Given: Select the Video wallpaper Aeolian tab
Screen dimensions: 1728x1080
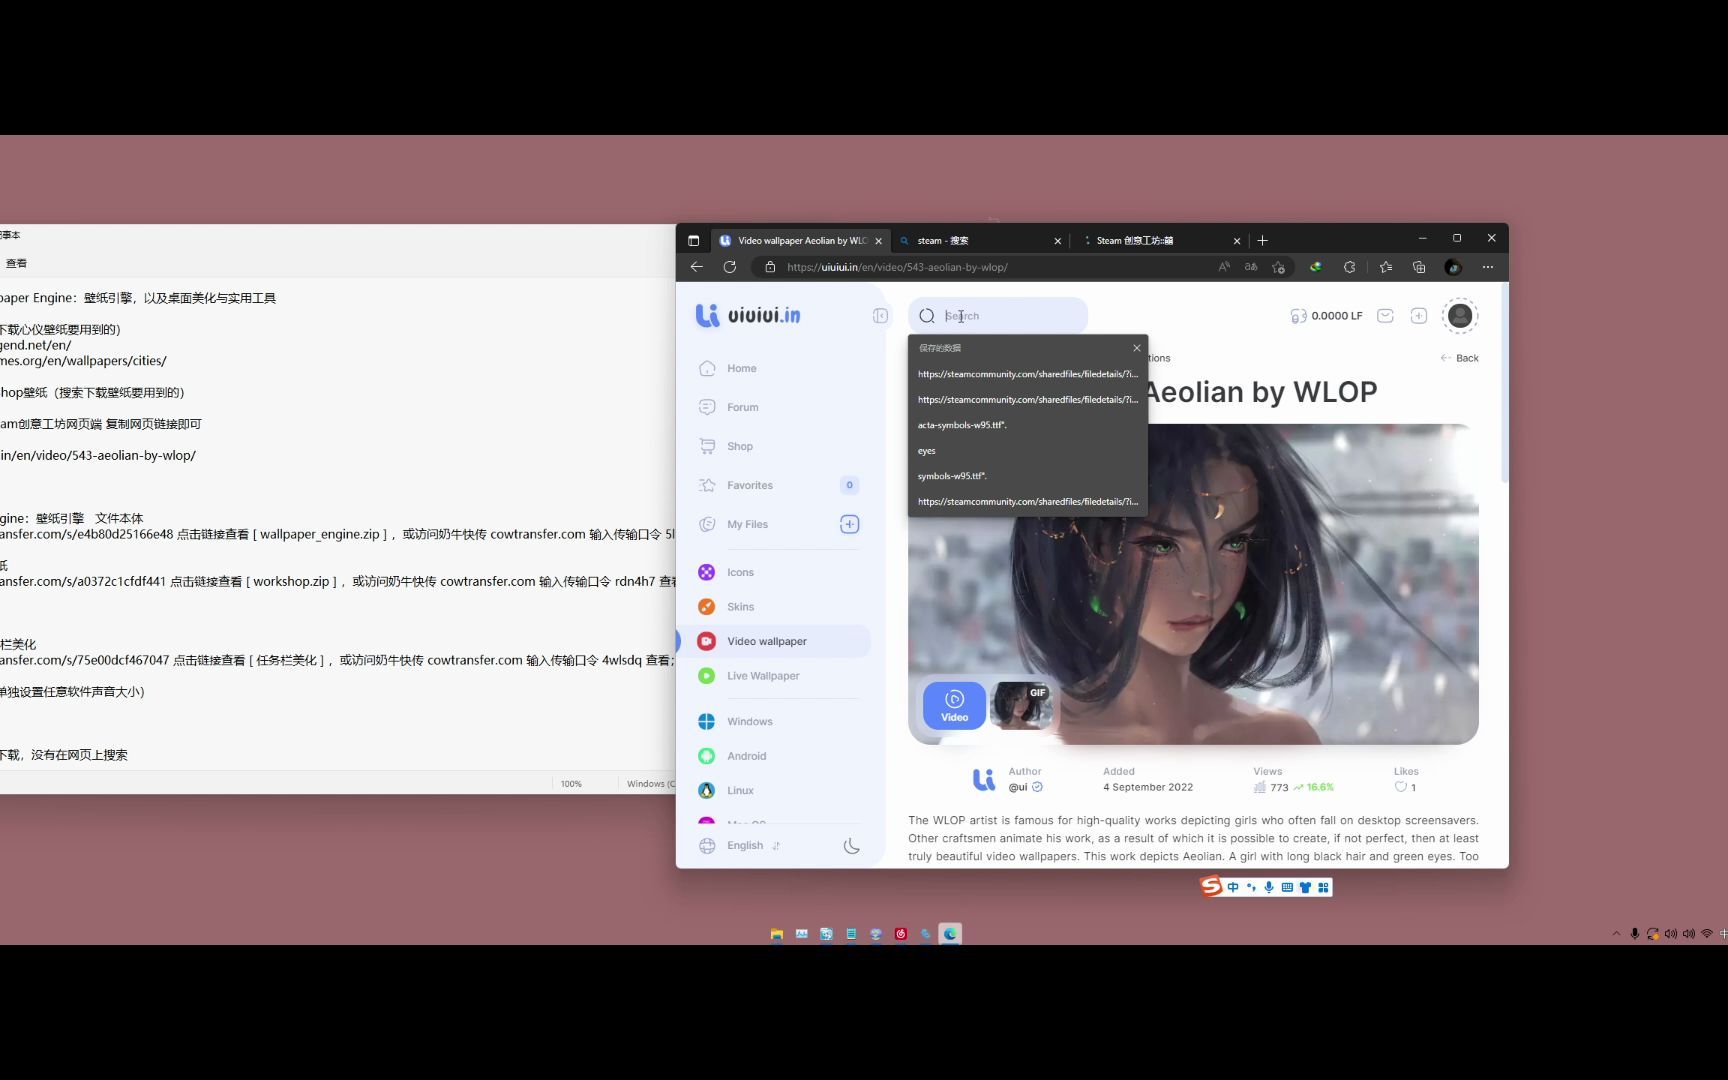Looking at the screenshot, I should 800,241.
